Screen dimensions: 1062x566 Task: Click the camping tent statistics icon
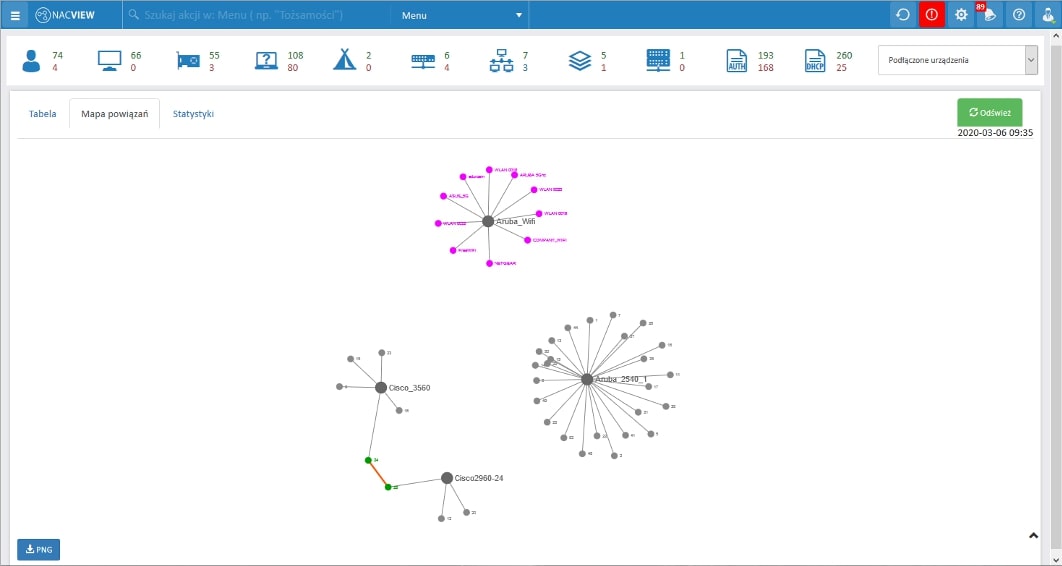[x=344, y=61]
